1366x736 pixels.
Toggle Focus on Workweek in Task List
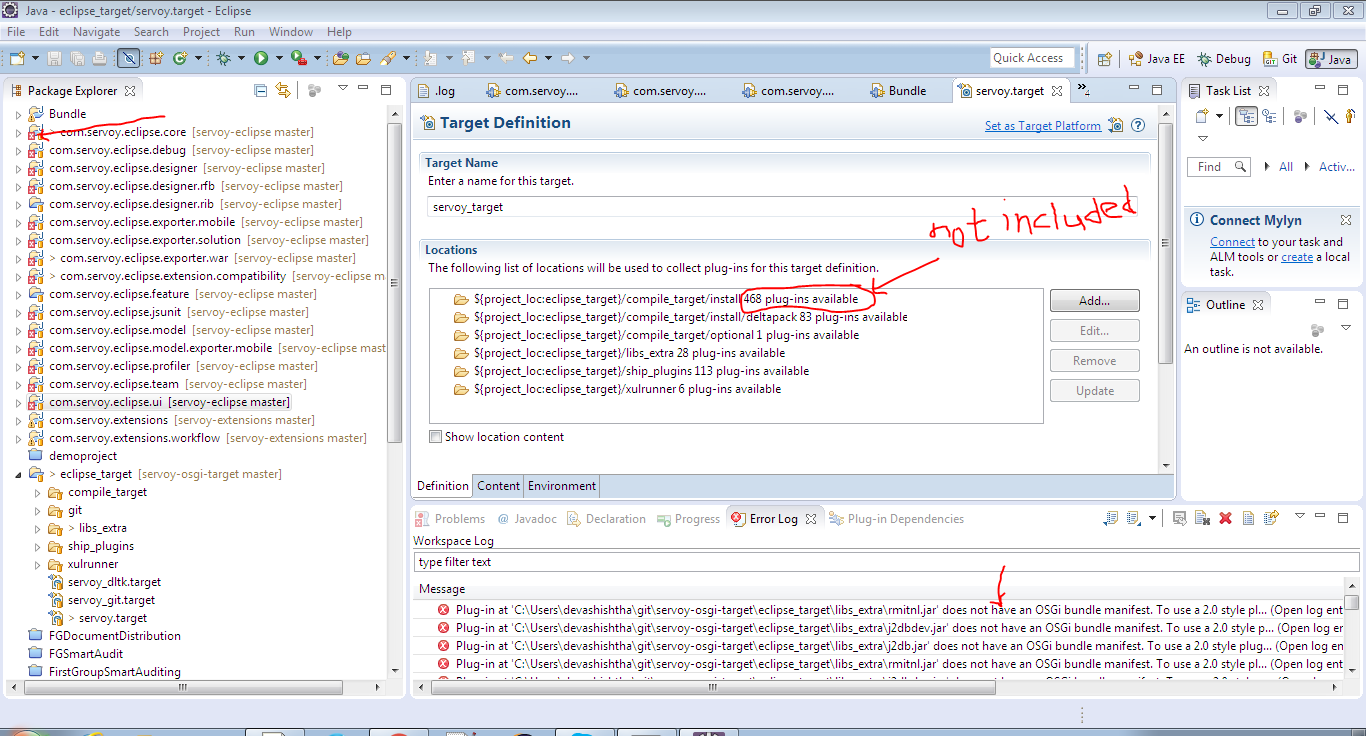tap(1300, 115)
